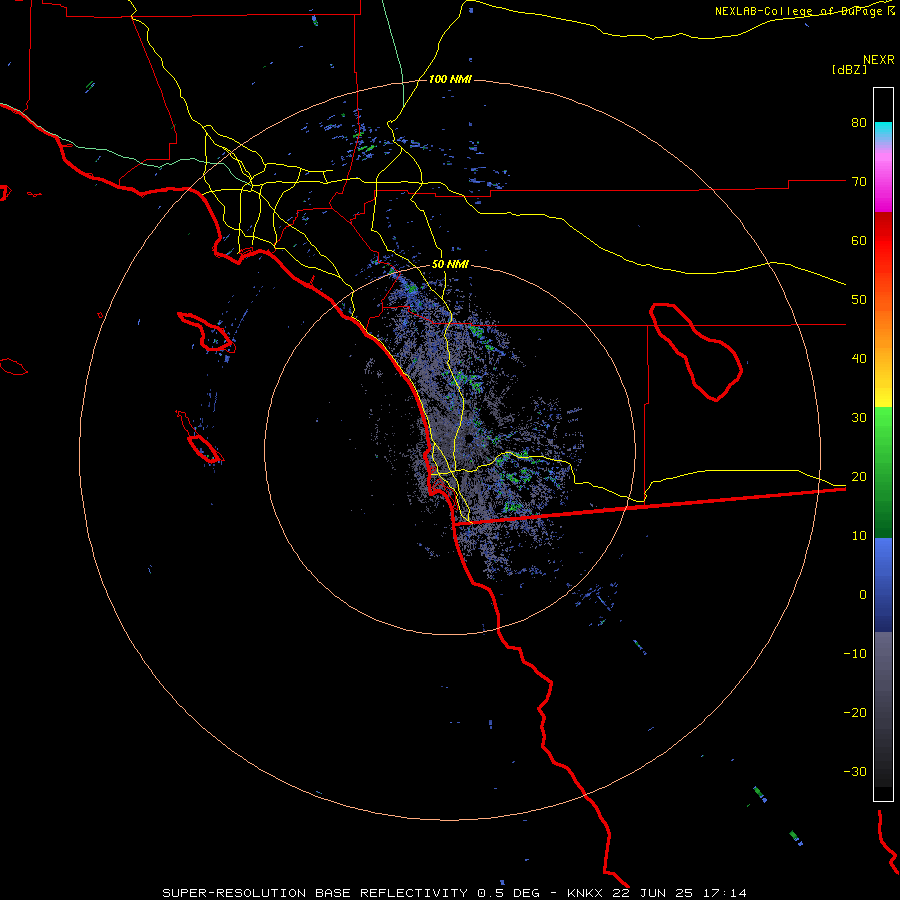The image size is (900, 900).
Task: Click the 50 value on the dBZ scale
Action: click(x=859, y=300)
